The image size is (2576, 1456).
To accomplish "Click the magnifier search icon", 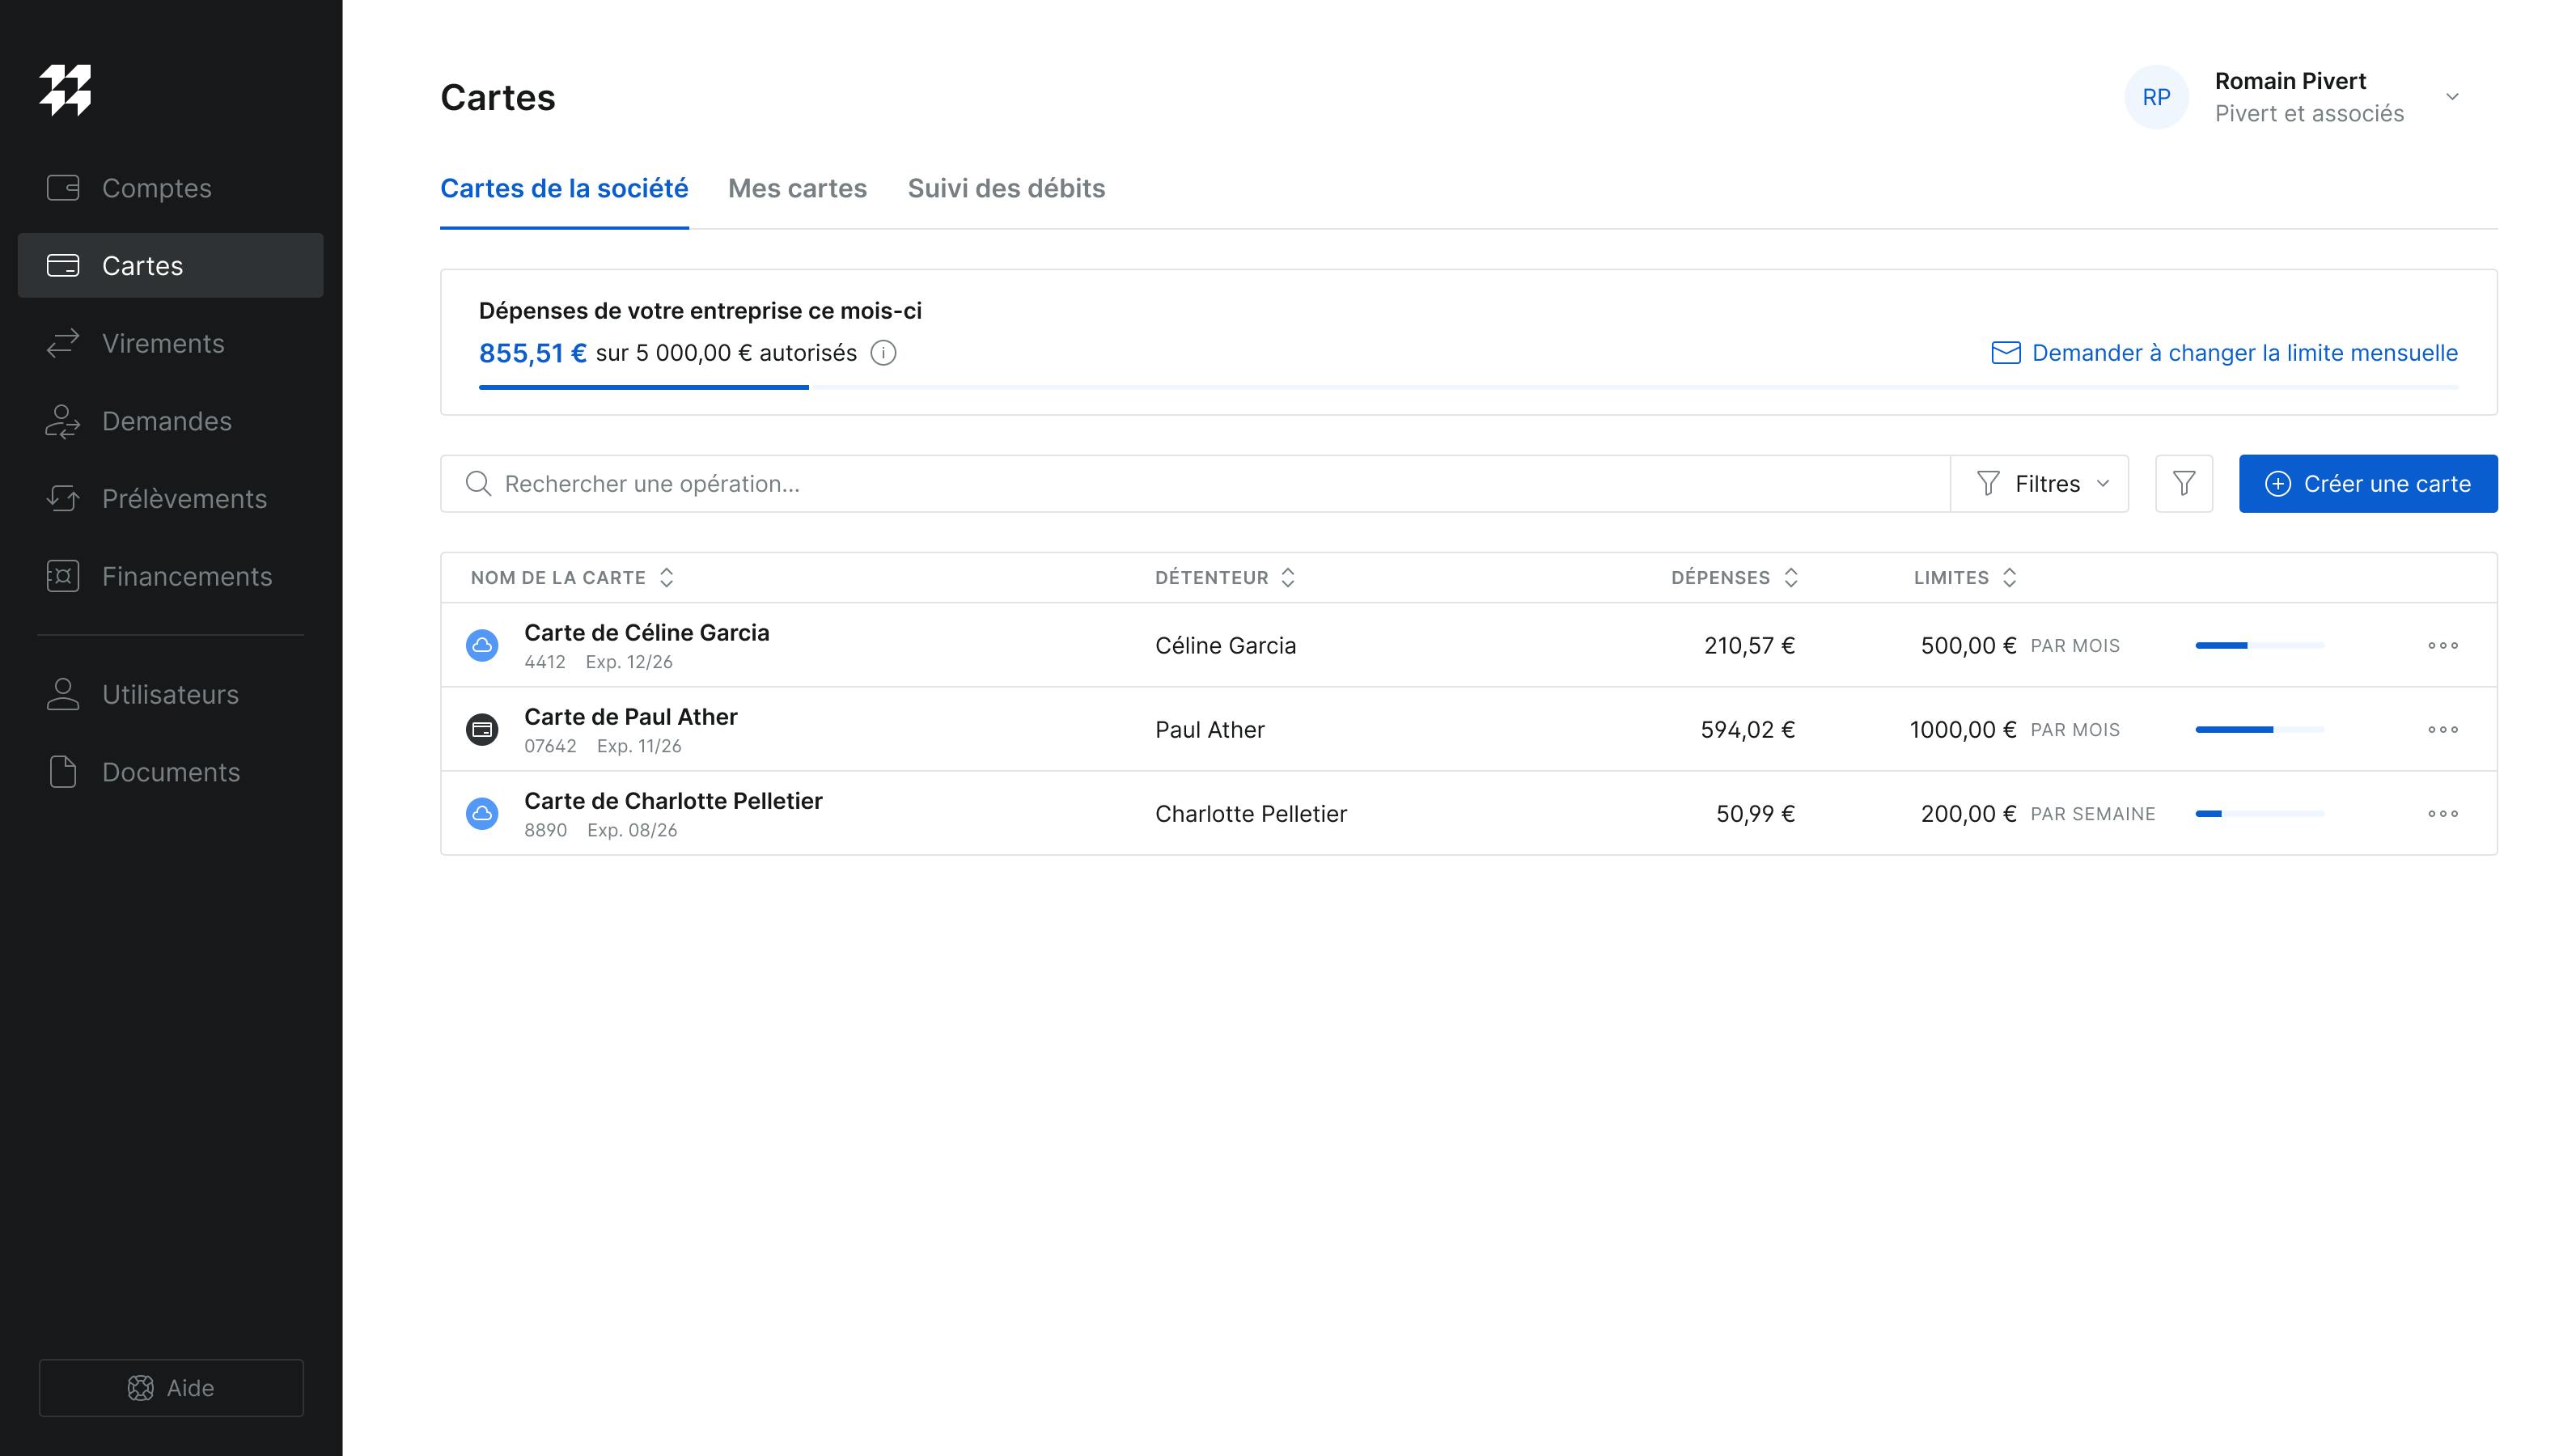I will point(479,484).
